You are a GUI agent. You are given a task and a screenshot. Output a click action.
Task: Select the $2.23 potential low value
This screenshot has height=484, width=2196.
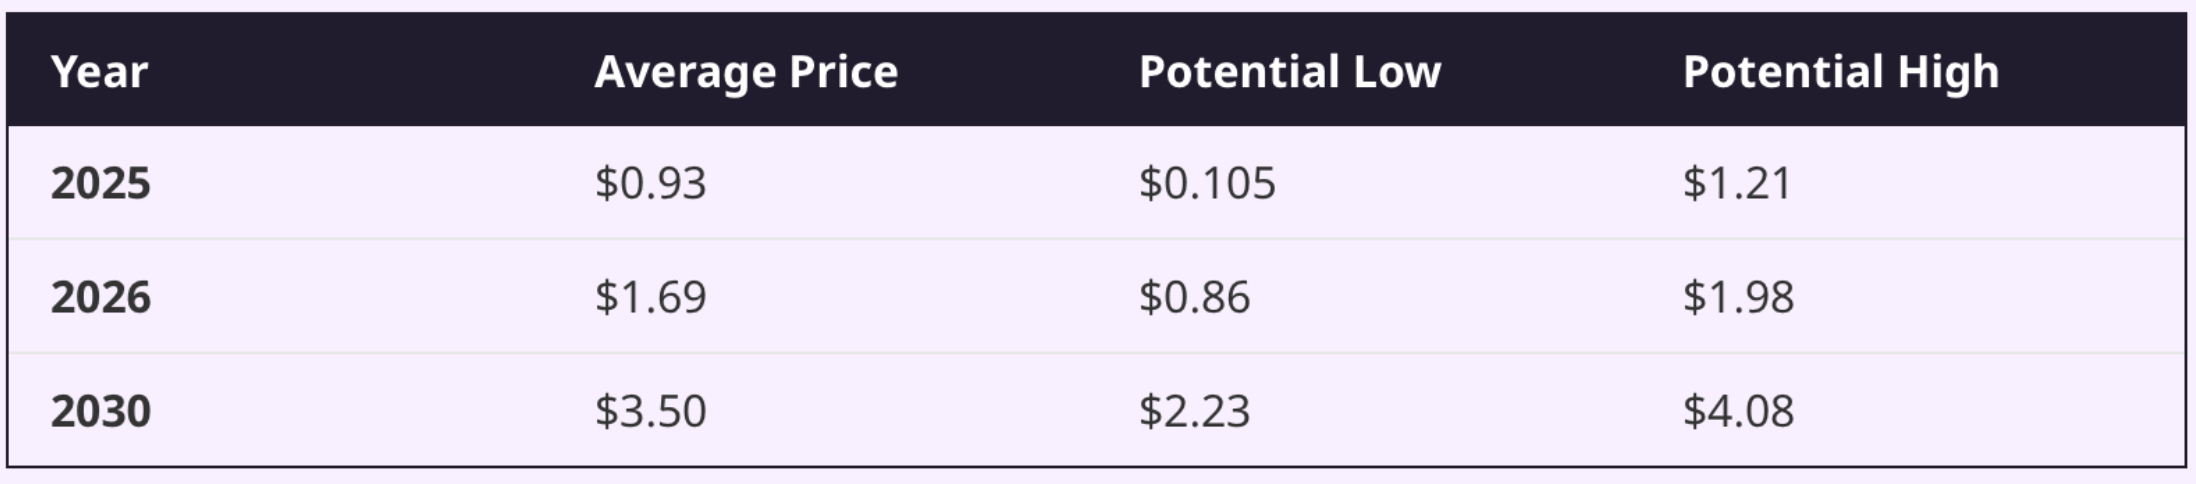pos(1194,411)
